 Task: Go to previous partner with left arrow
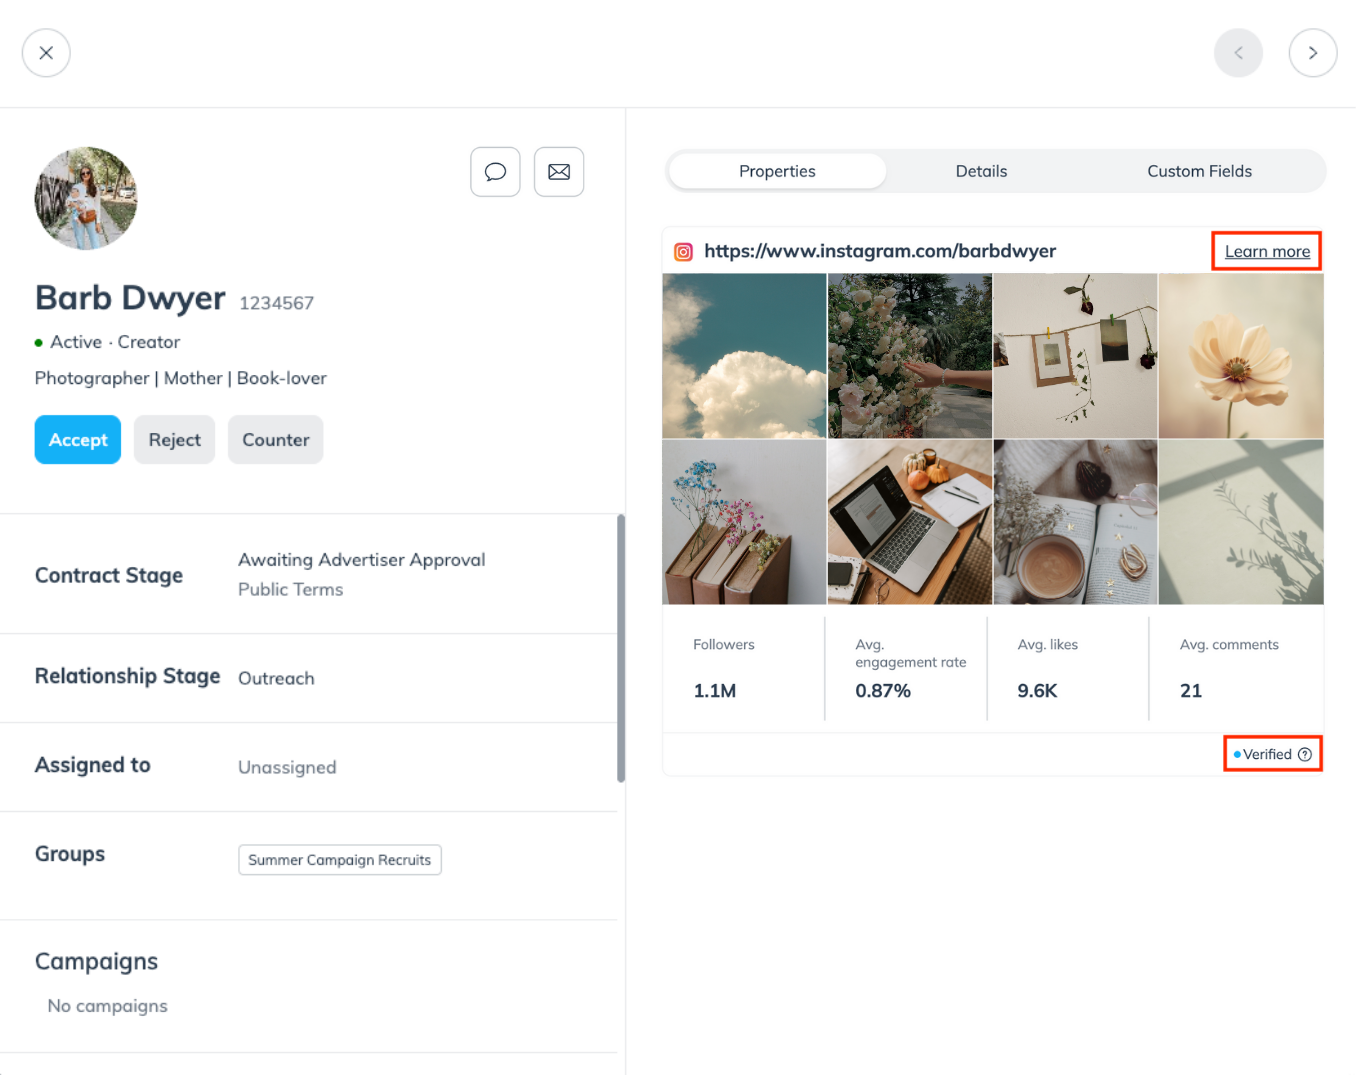[x=1238, y=53]
